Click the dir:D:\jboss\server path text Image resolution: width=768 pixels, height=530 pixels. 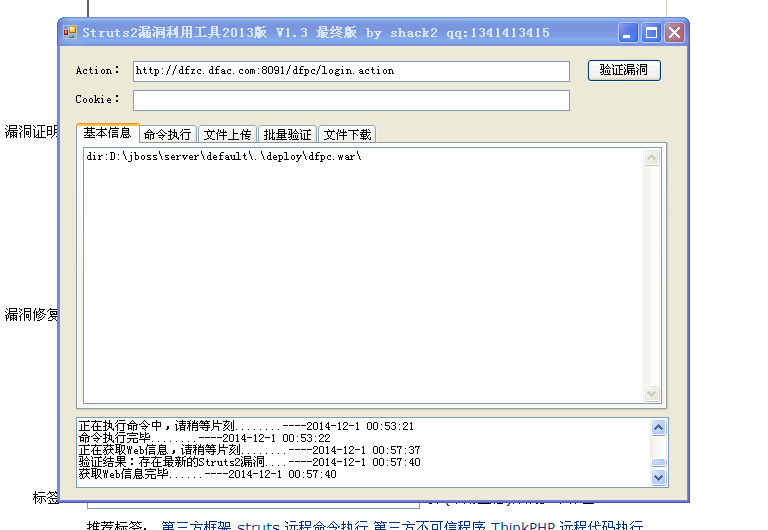(x=224, y=157)
